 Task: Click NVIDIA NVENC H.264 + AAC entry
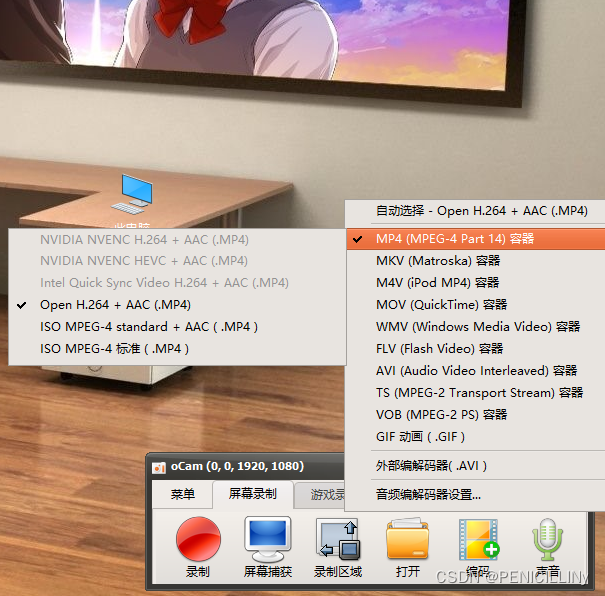pos(177,240)
